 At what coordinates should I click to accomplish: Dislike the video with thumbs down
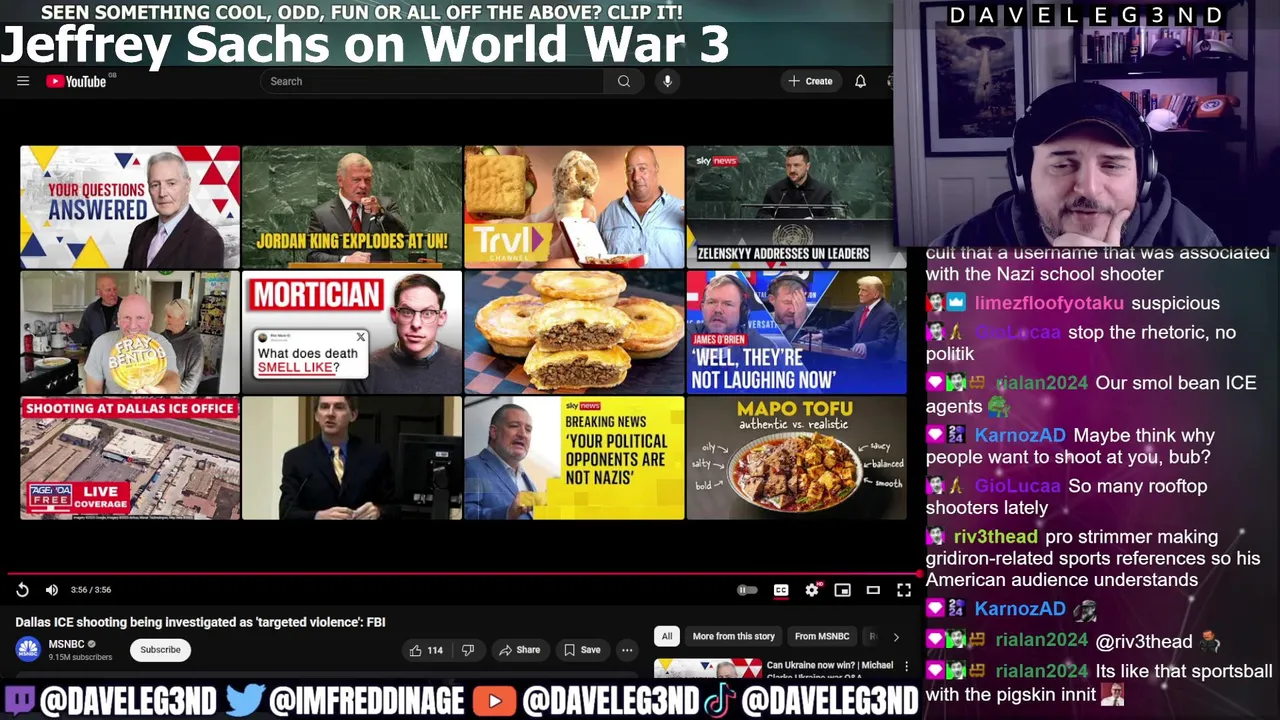tap(467, 650)
